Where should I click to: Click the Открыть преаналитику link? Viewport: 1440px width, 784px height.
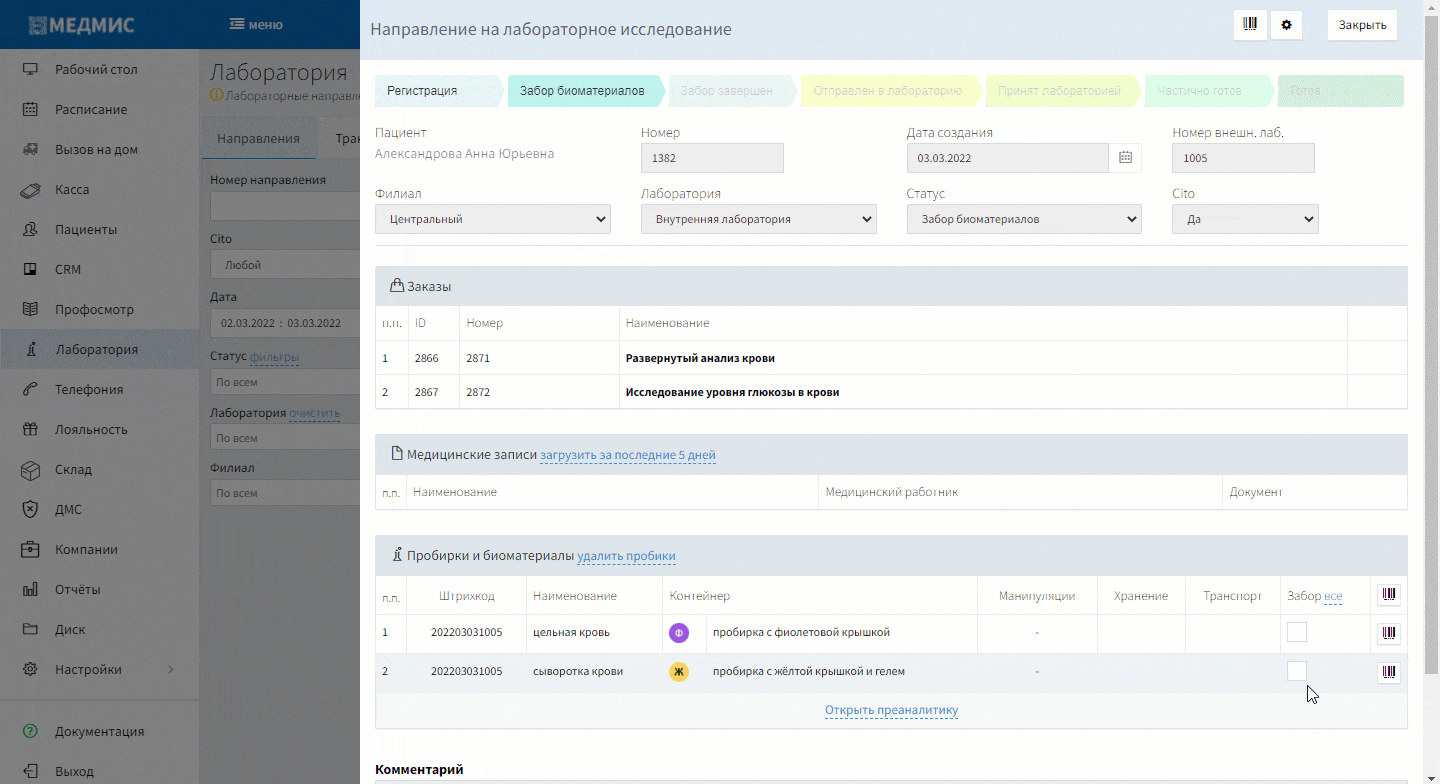coord(891,711)
